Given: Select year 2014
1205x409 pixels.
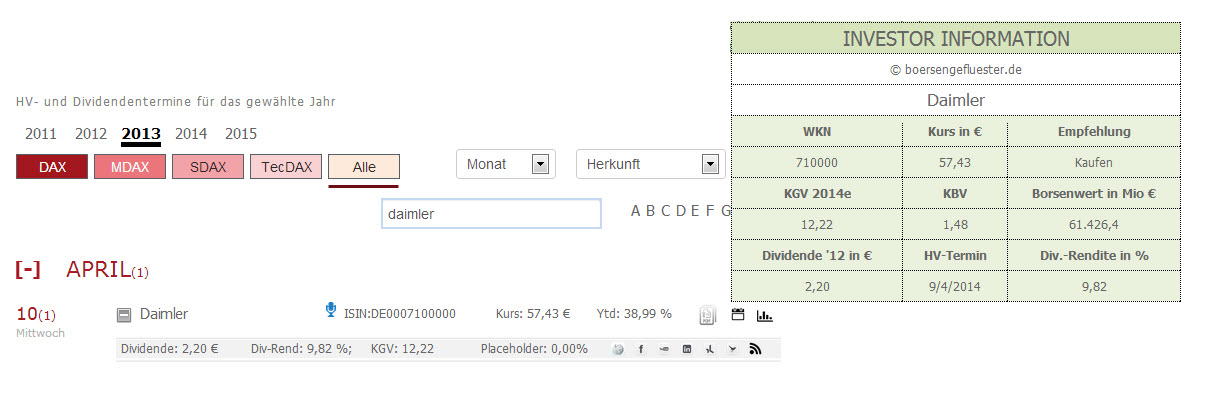Looking at the screenshot, I should point(191,134).
